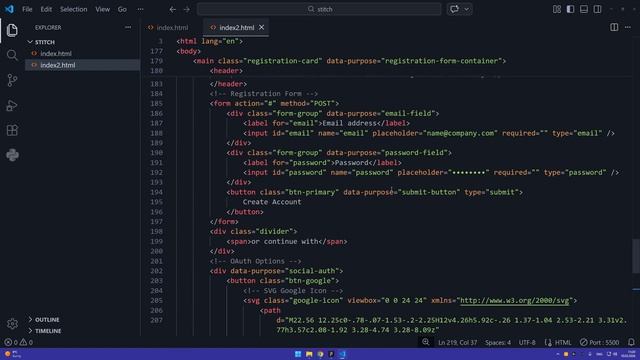
Task: Open dropdown arrow beside Copilot chat
Action: click(x=467, y=9)
